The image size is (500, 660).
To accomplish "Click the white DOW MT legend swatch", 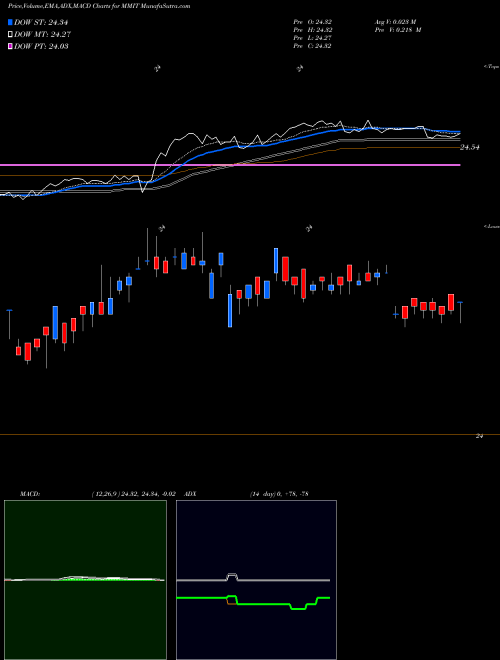I will 10,35.
